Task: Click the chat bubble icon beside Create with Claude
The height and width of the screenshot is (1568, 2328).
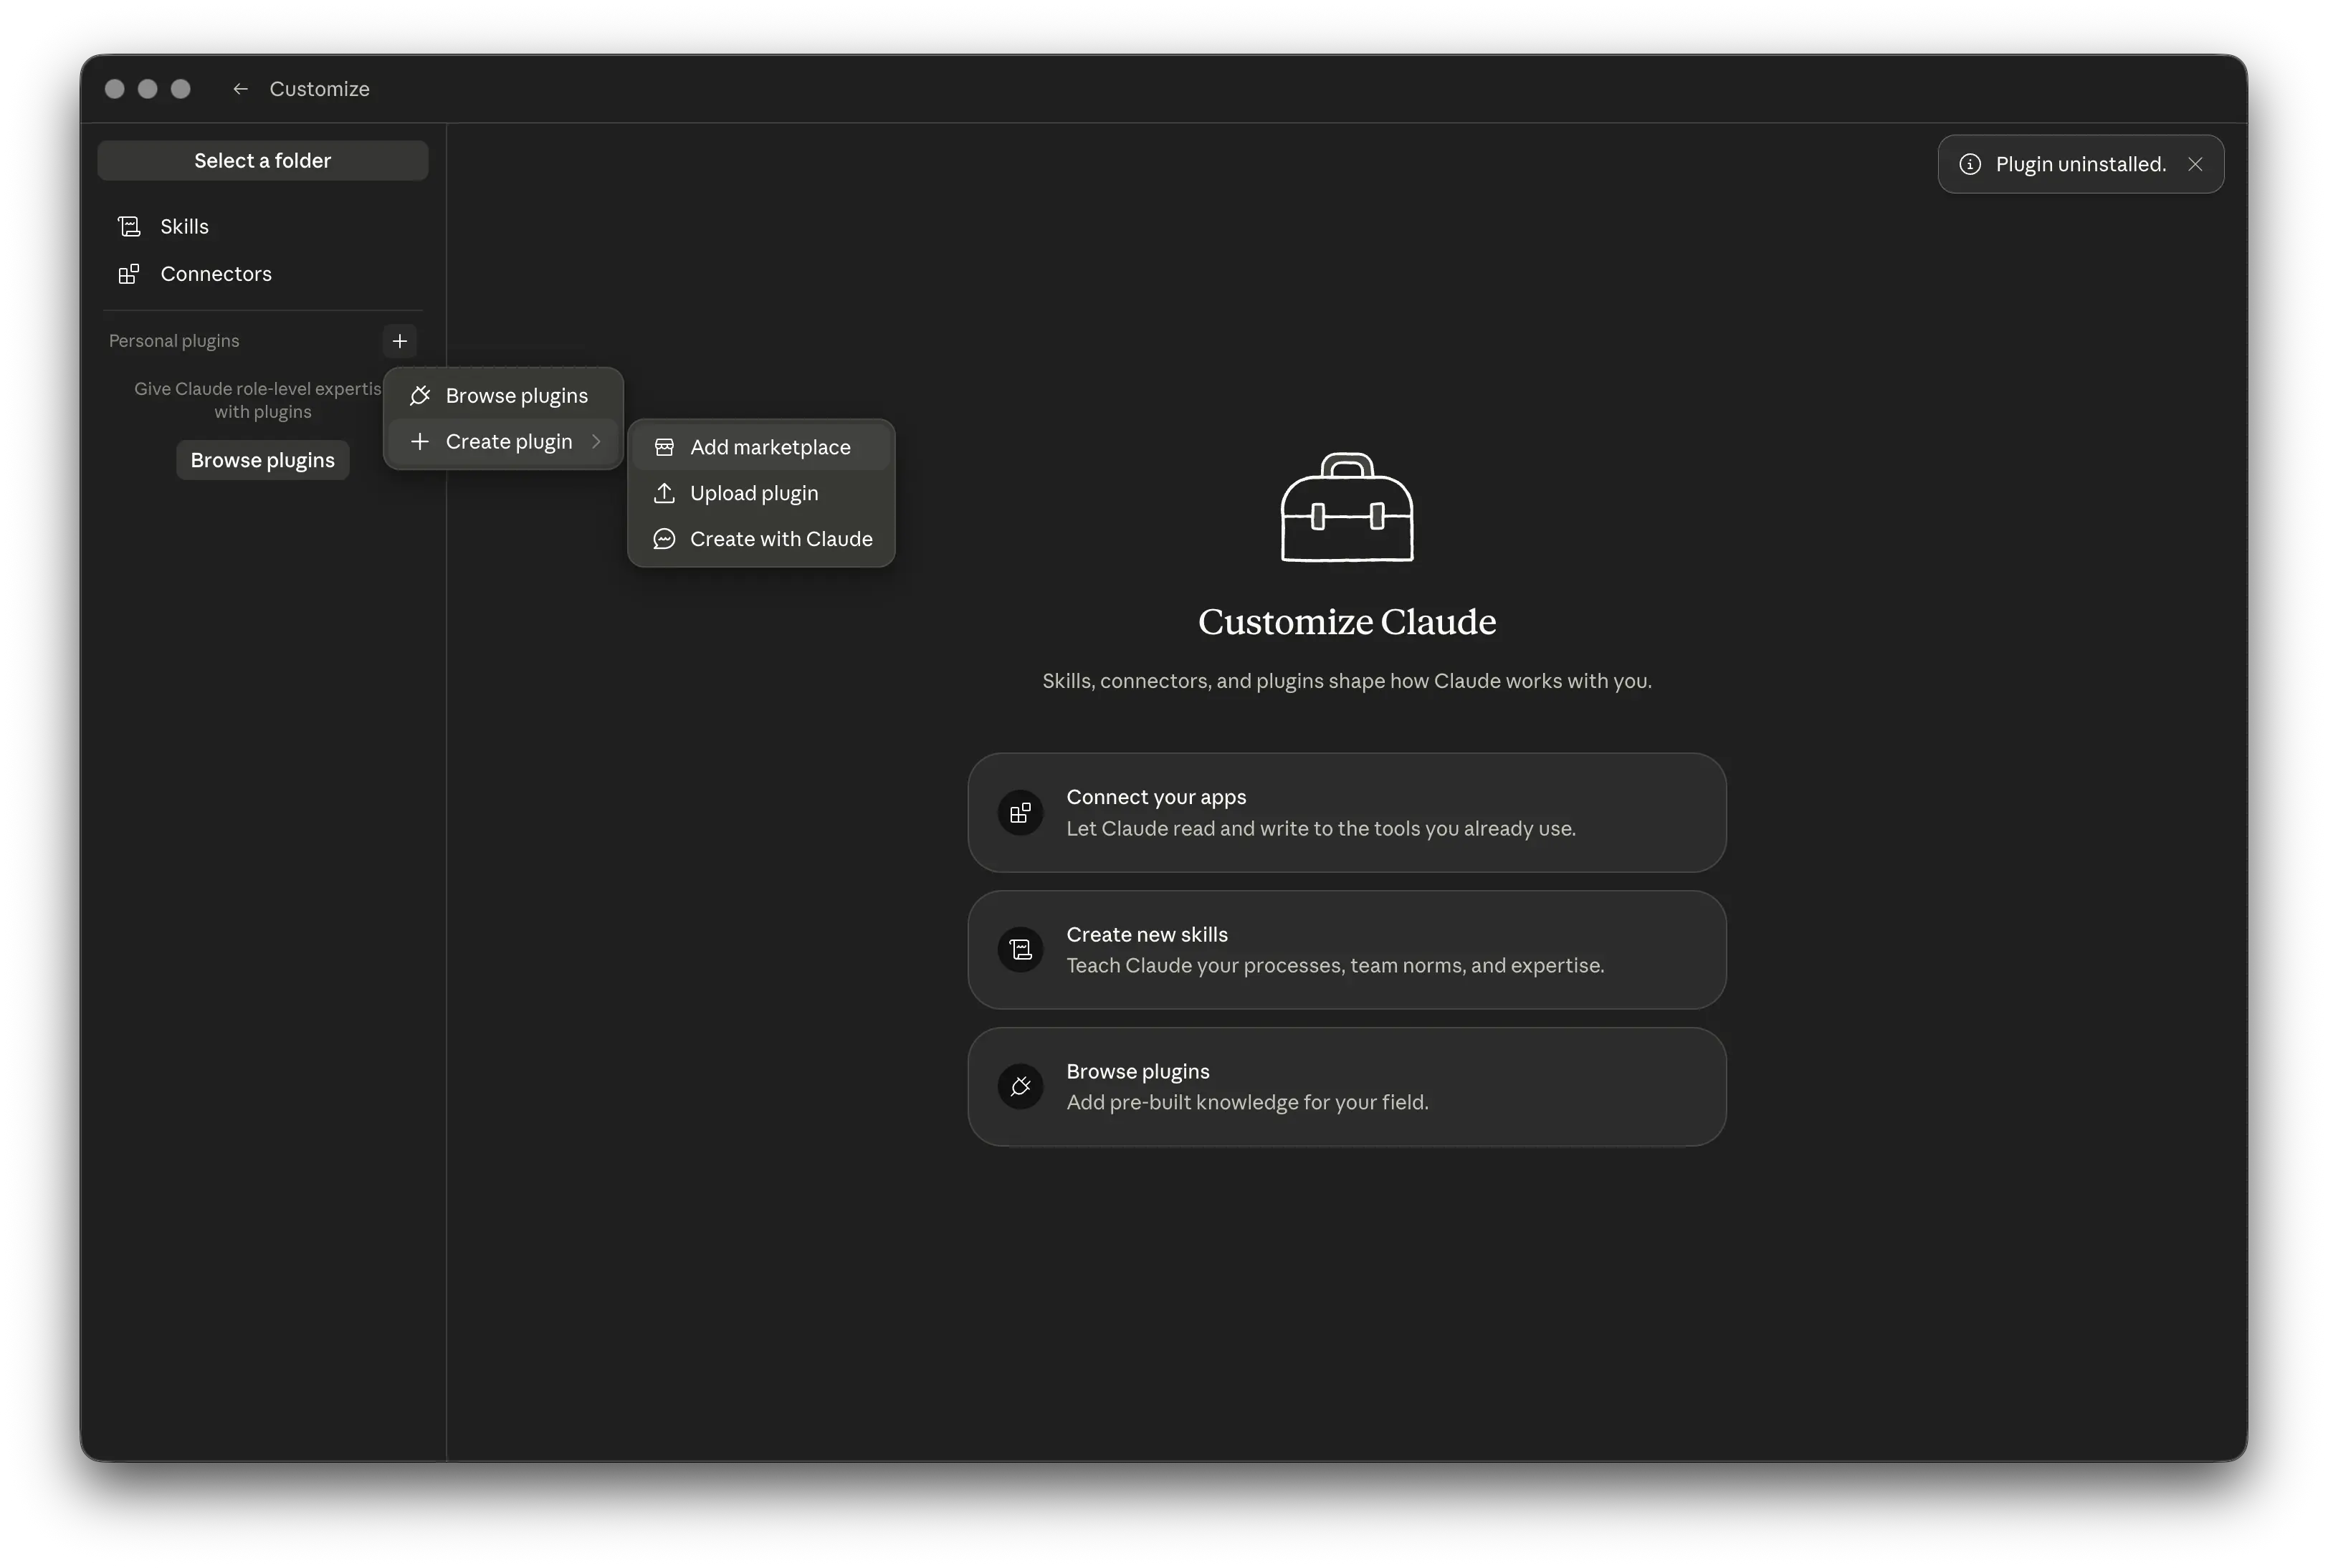Action: tap(664, 539)
